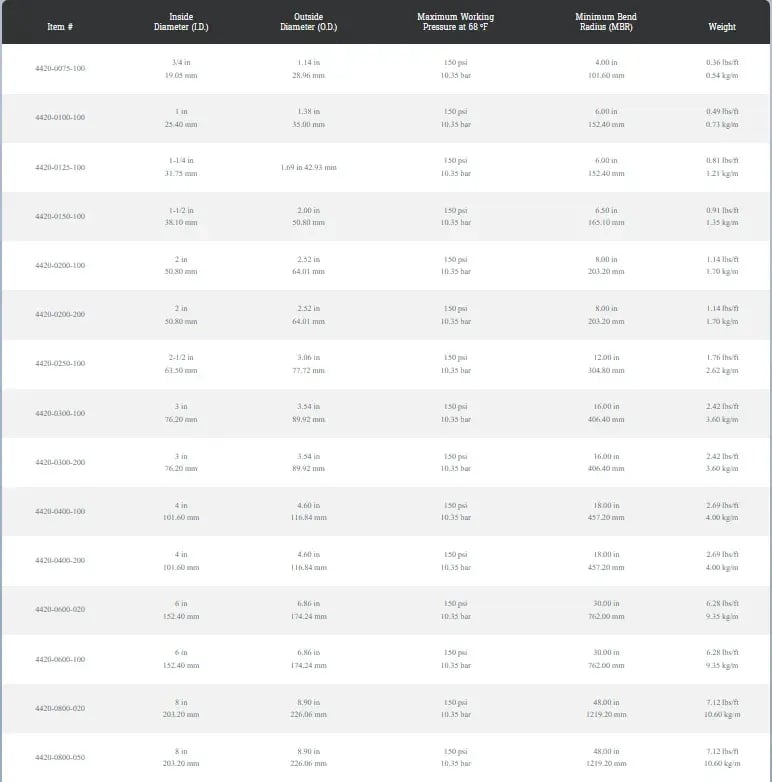Click the Minimum Bend Radius header
The image size is (772, 782).
[x=606, y=22]
